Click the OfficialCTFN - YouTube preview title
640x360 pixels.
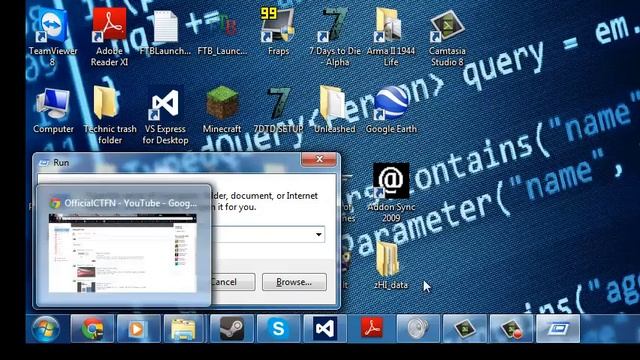click(x=131, y=203)
